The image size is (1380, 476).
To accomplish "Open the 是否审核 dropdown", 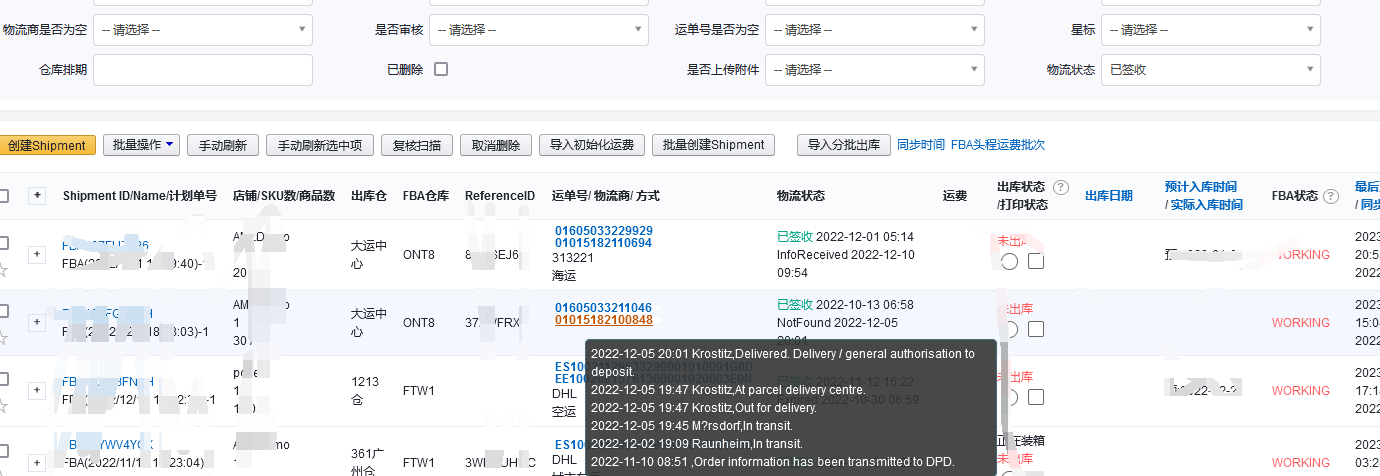I will click(x=539, y=30).
